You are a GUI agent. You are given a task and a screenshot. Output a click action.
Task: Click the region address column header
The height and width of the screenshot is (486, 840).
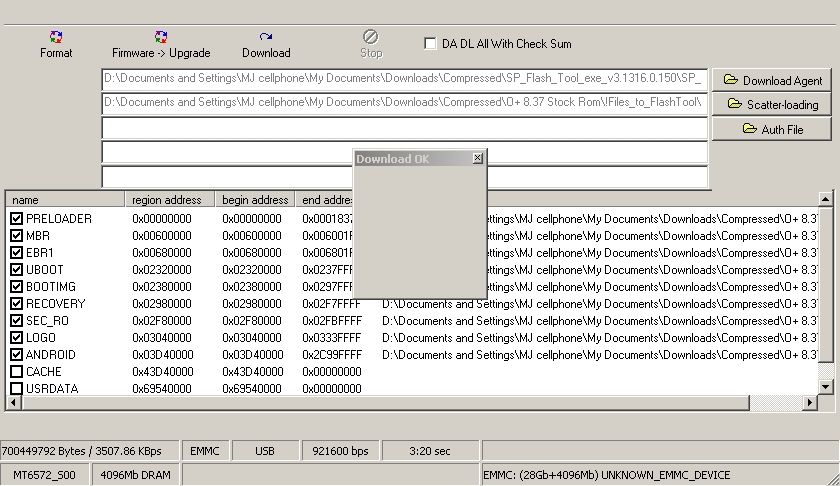click(x=170, y=200)
